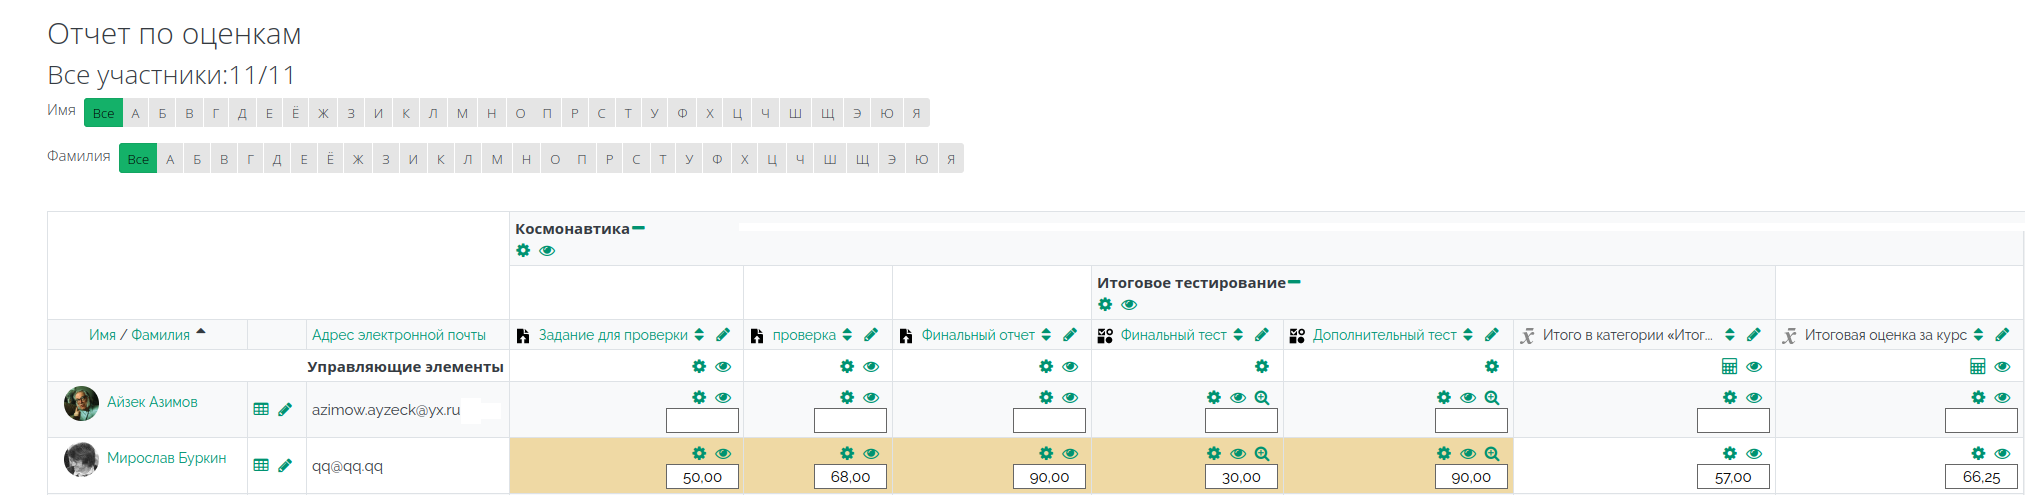Open calculator icon for Итоговая оценка за курс
Viewport: 2025px width, 495px height.
pyautogui.click(x=1978, y=366)
